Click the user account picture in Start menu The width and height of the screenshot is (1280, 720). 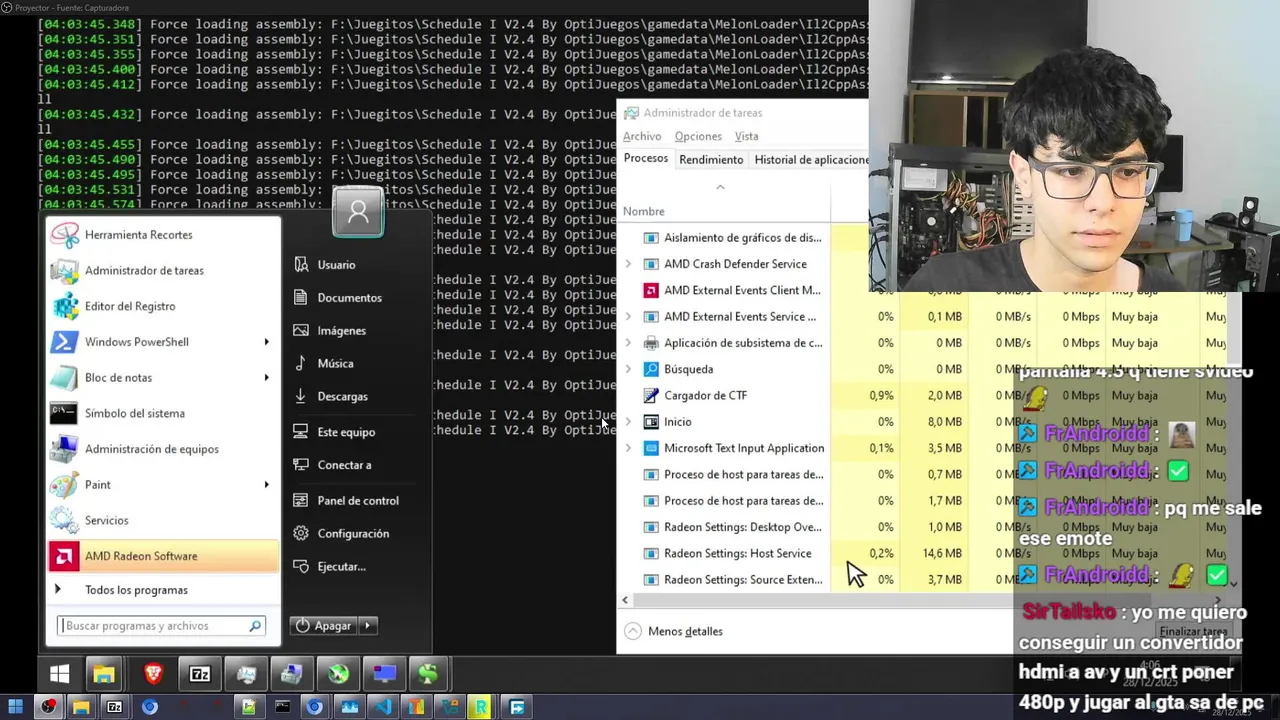tap(358, 212)
